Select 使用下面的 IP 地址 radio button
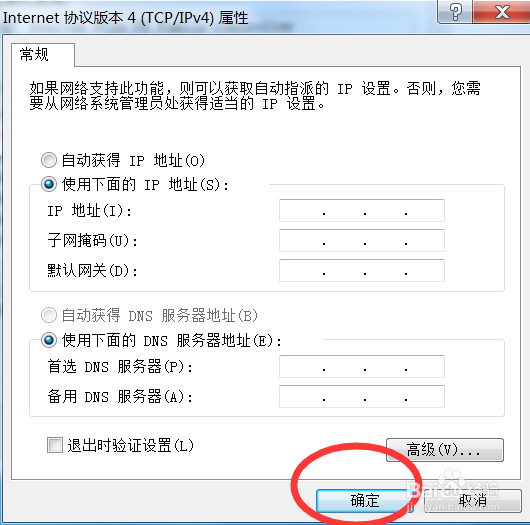Screen dimensions: 530x525 click(x=49, y=185)
